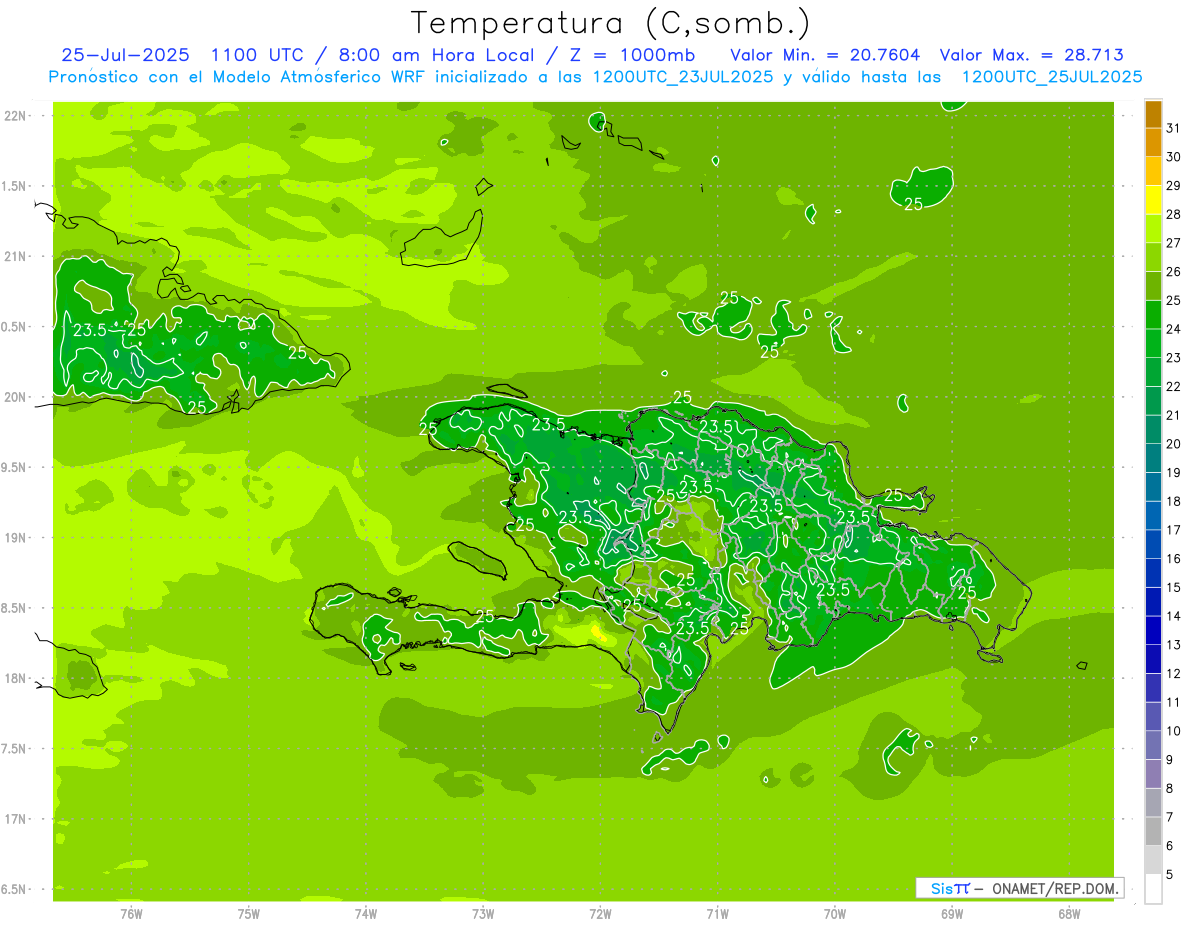Click the legend value "15"
Screen dimensions: 1200x927
1173,587
